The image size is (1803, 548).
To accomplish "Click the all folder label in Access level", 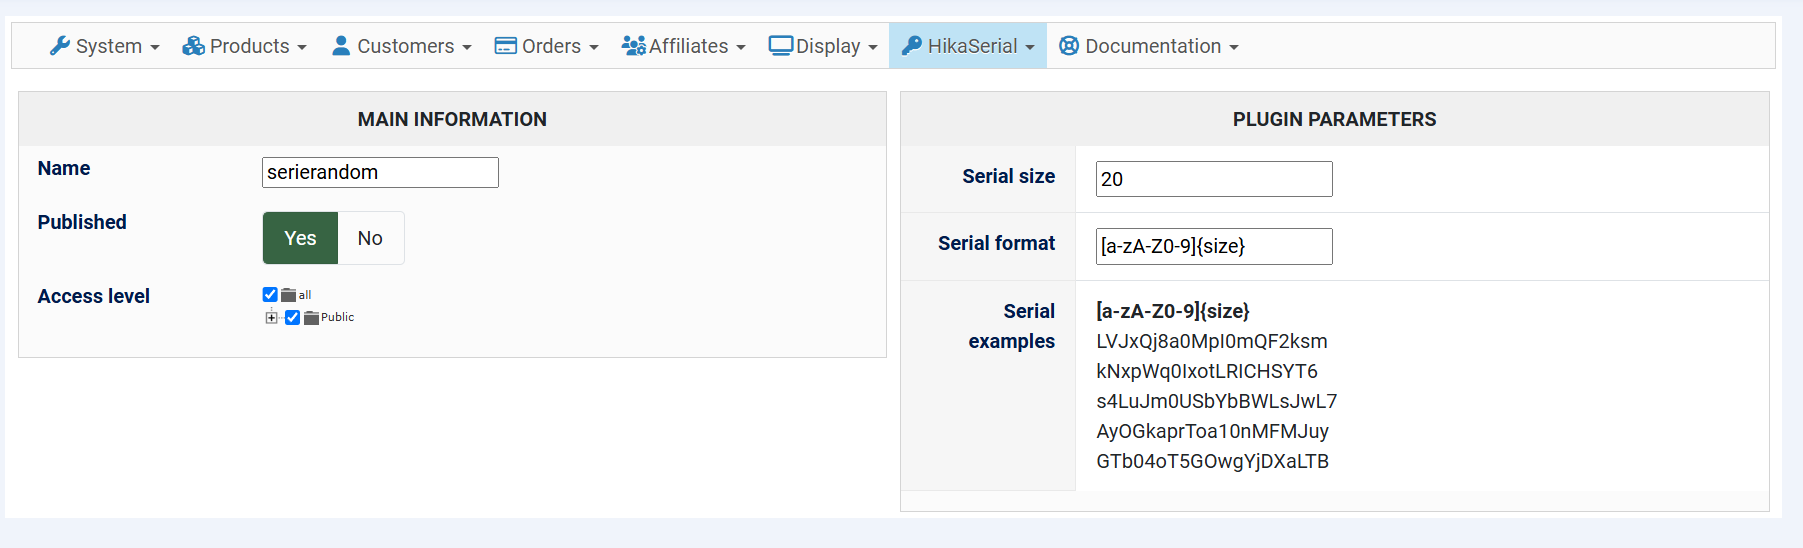I will (x=305, y=295).
